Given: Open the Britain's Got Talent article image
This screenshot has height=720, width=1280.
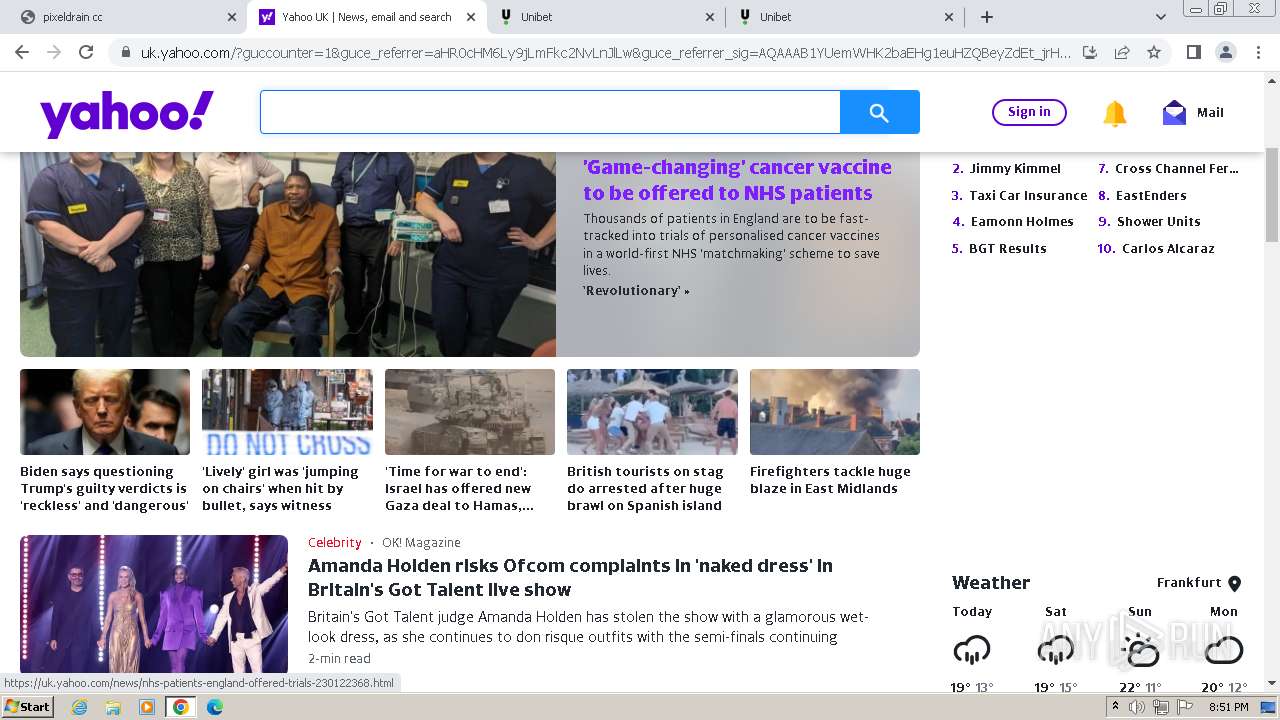Looking at the screenshot, I should 154,604.
